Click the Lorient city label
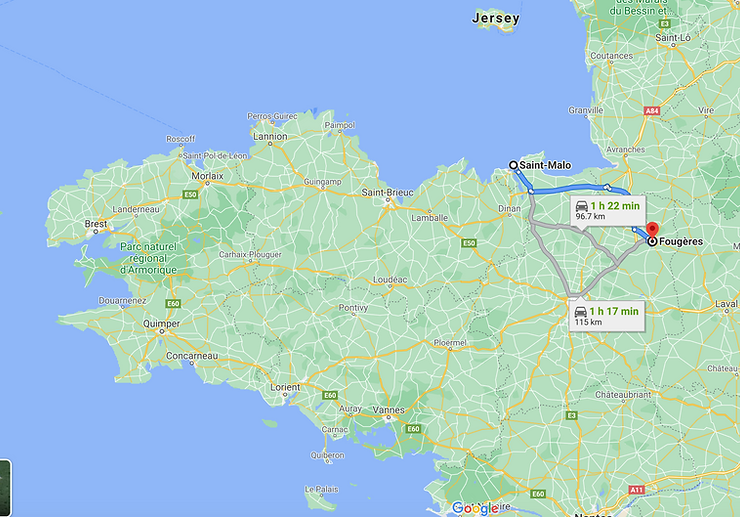Viewport: 740px width, 517px height. click(x=285, y=387)
